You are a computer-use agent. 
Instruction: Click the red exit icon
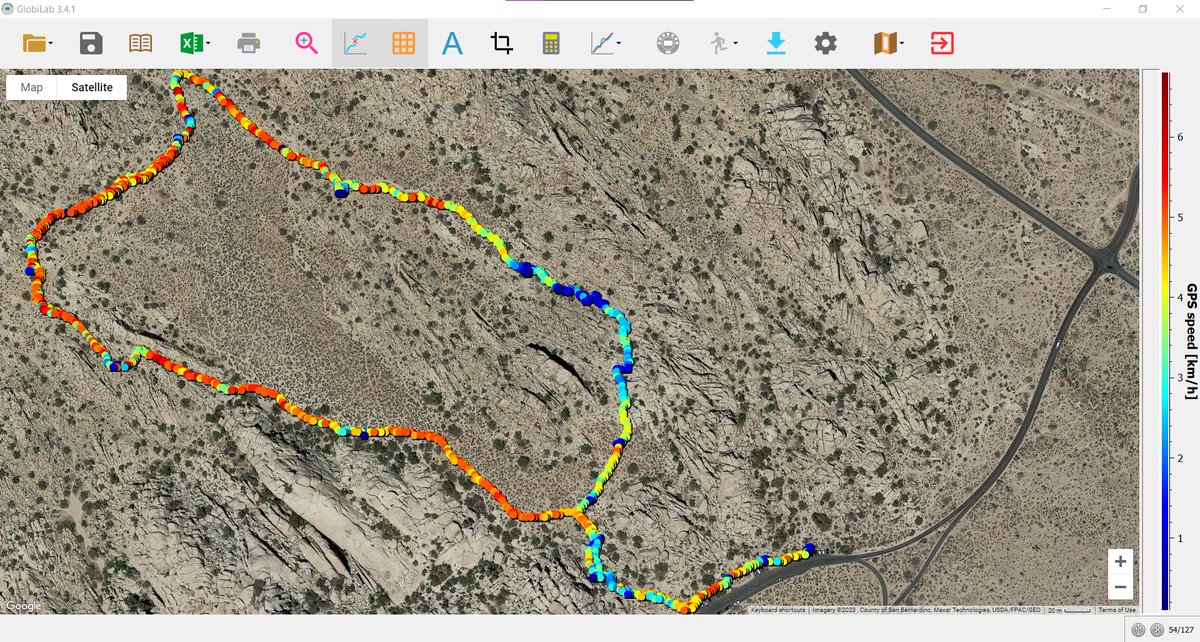click(941, 43)
